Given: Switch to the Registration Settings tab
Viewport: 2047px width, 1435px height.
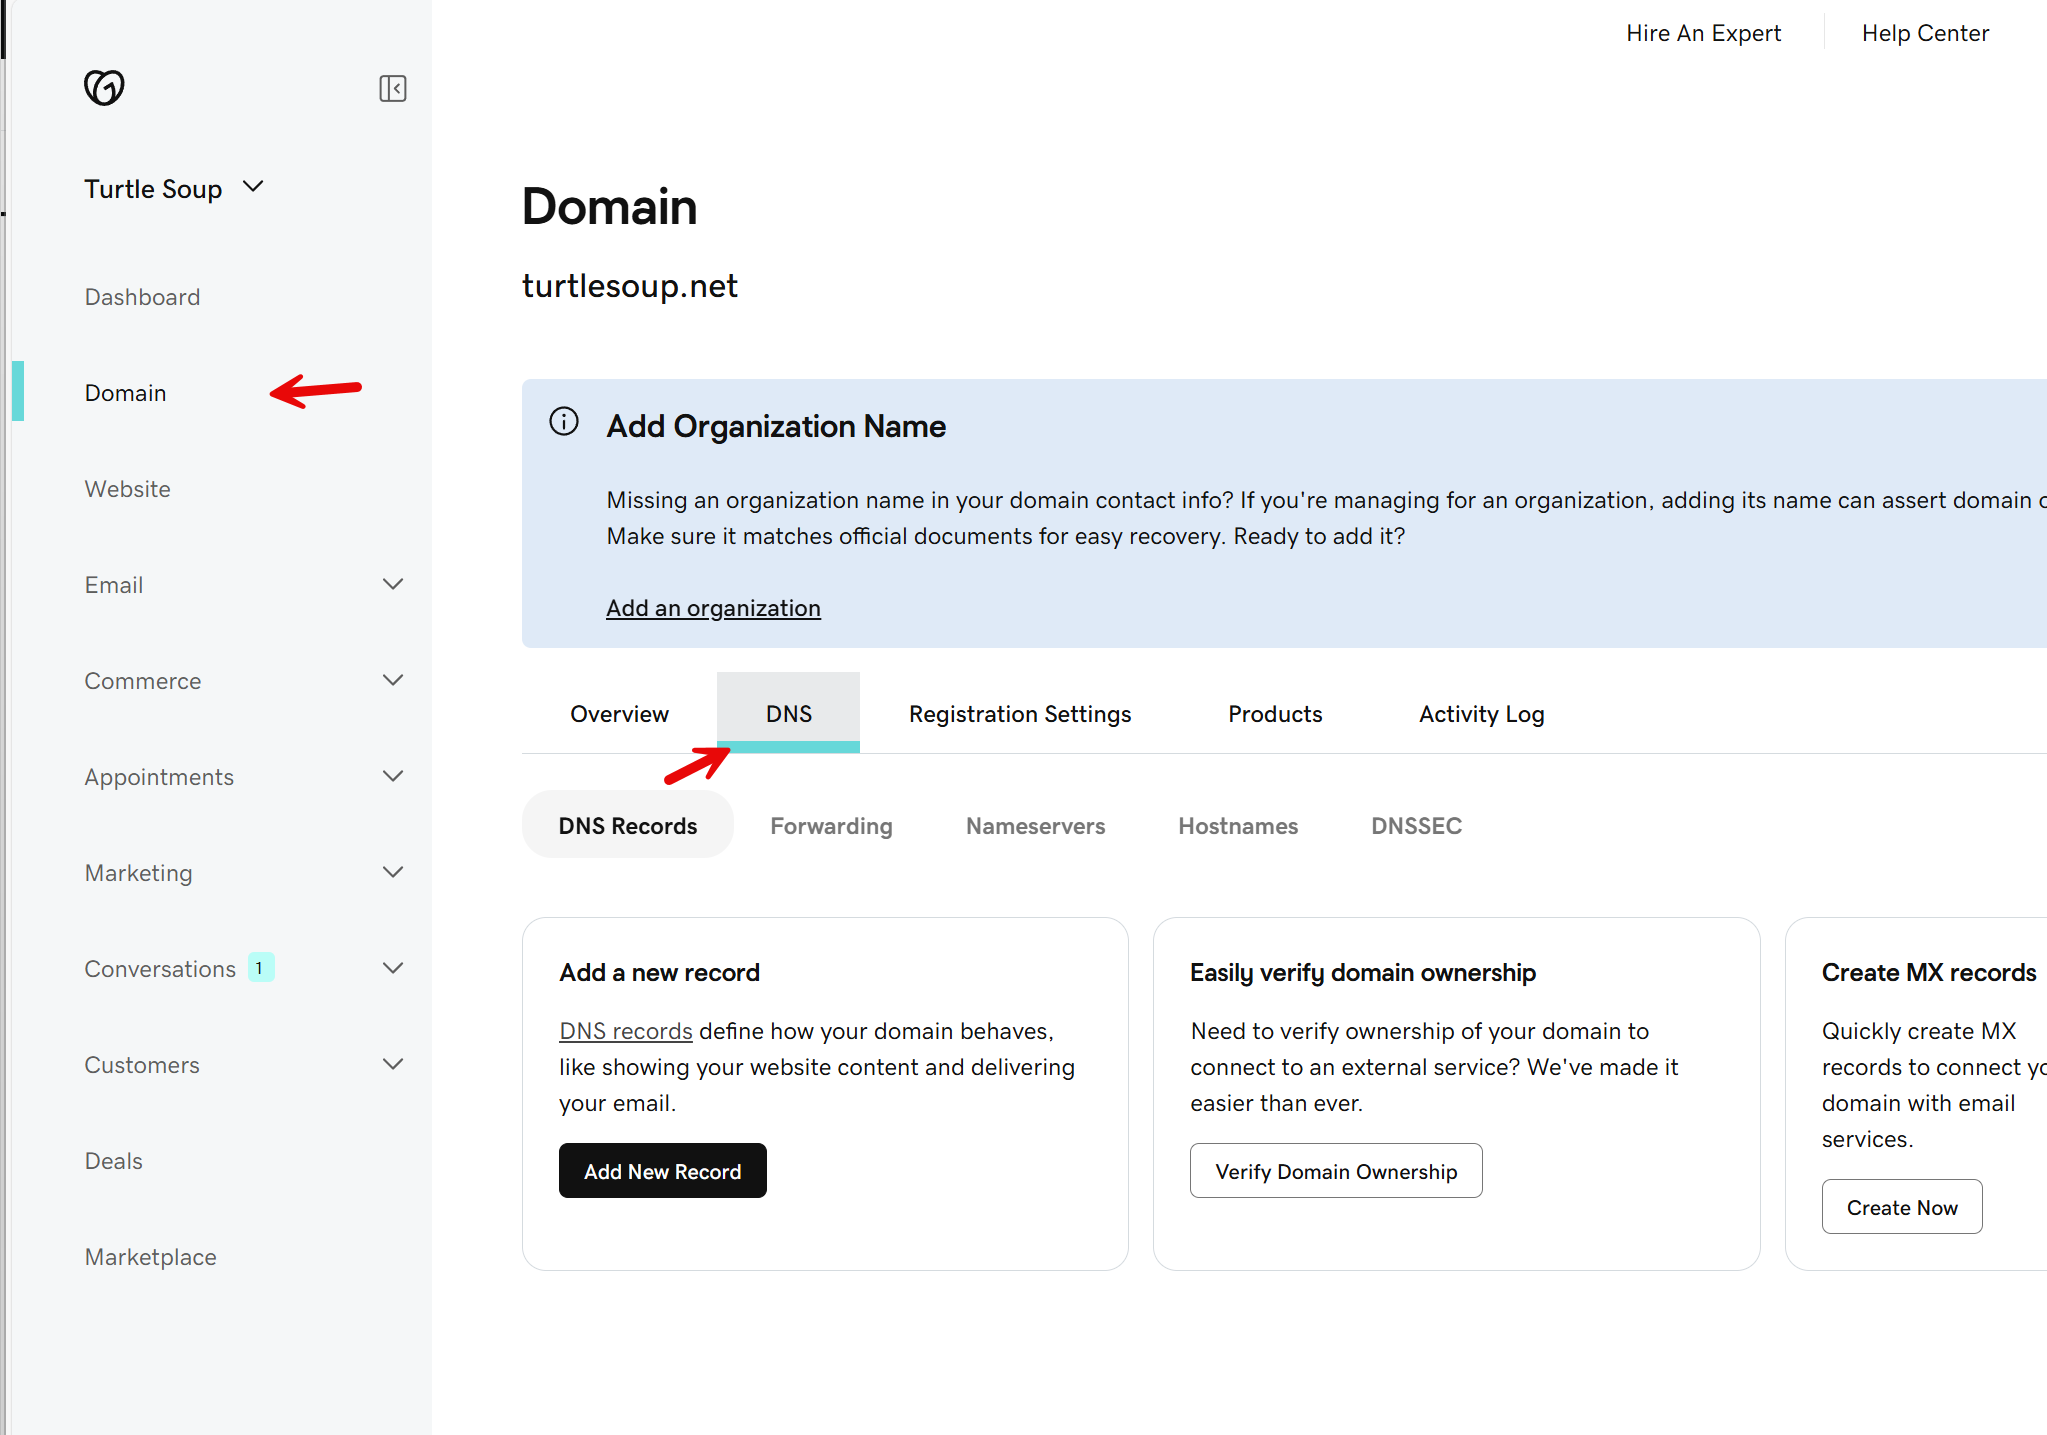Looking at the screenshot, I should tap(1019, 714).
